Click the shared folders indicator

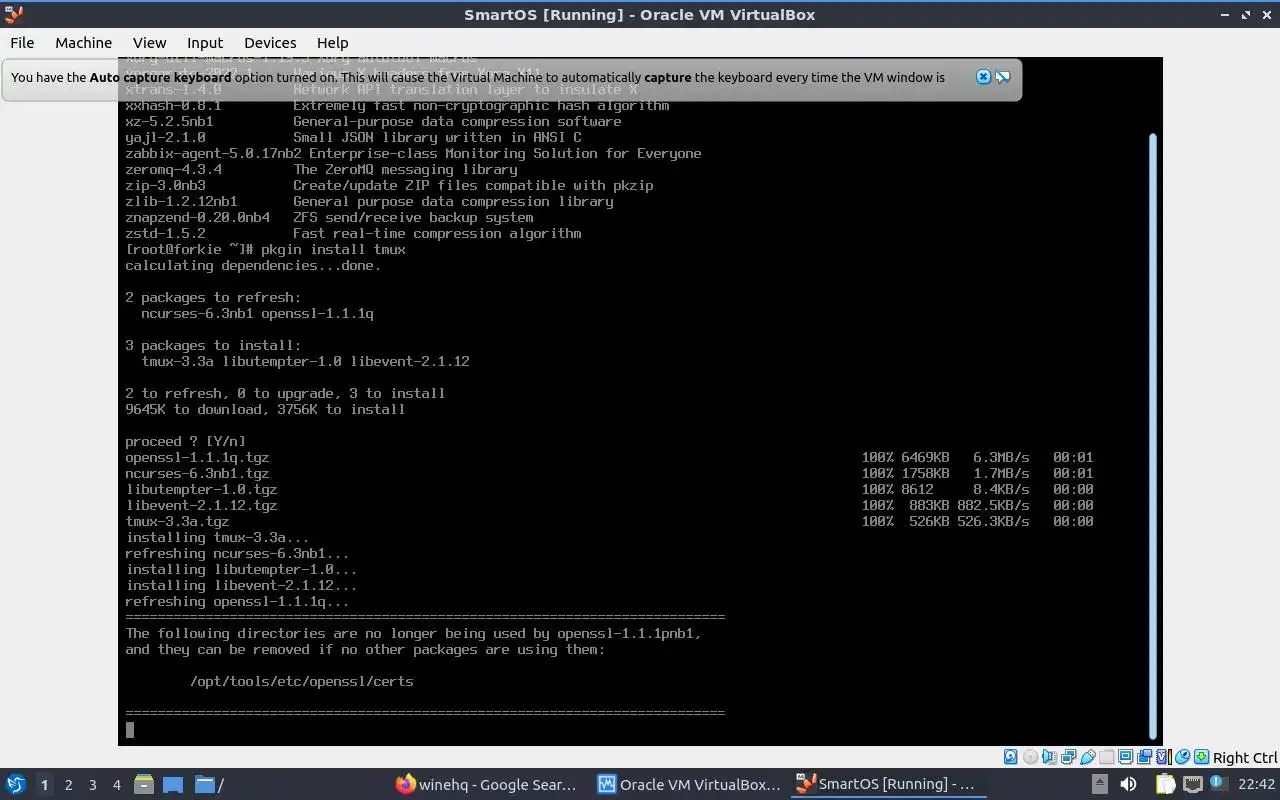coord(1106,757)
